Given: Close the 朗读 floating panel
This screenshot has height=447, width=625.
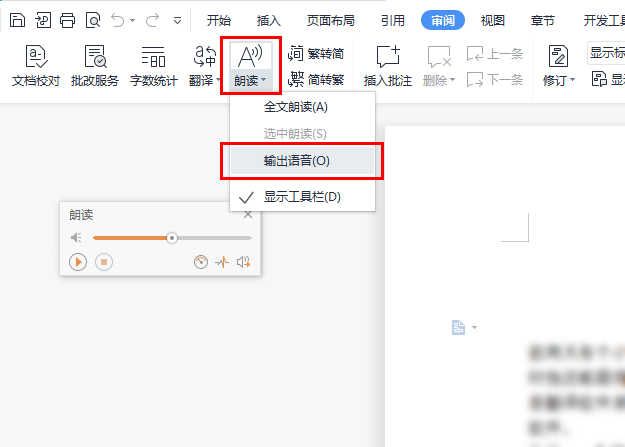Looking at the screenshot, I should [248, 215].
